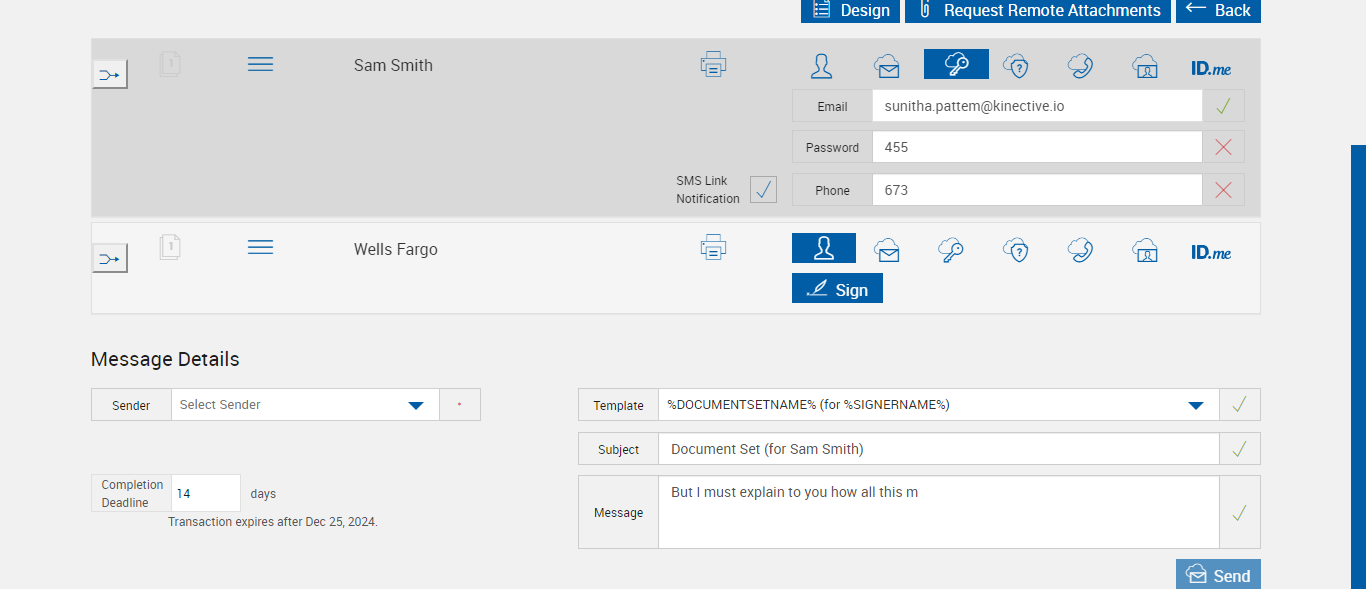Select password key icon for Wells Fargo
Image resolution: width=1366 pixels, height=589 pixels.
pos(951,250)
